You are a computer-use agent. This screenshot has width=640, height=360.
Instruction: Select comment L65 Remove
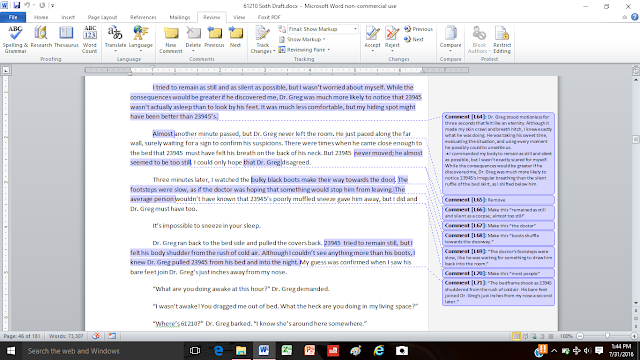[x=498, y=200]
